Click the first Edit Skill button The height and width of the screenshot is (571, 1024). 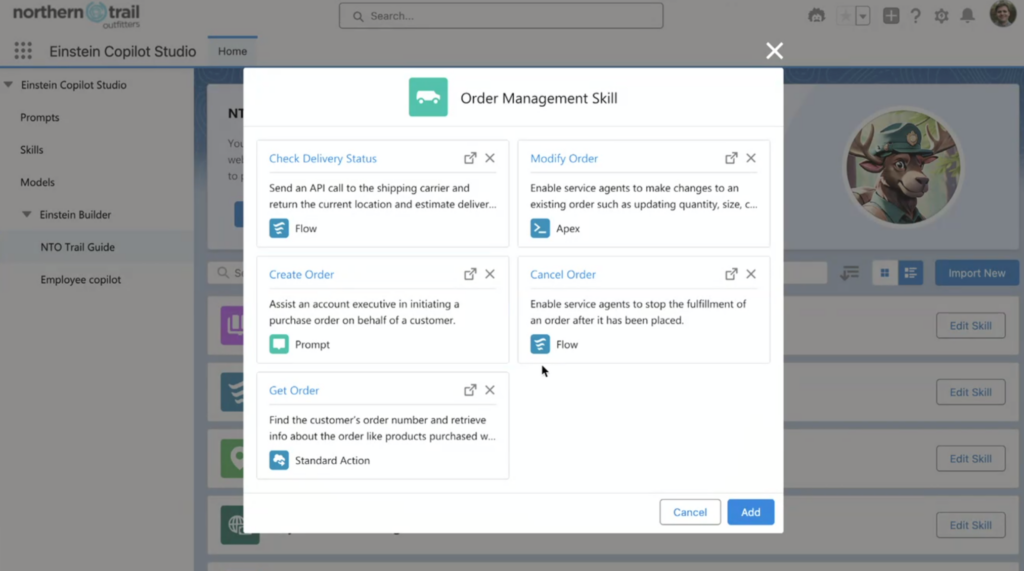point(970,325)
